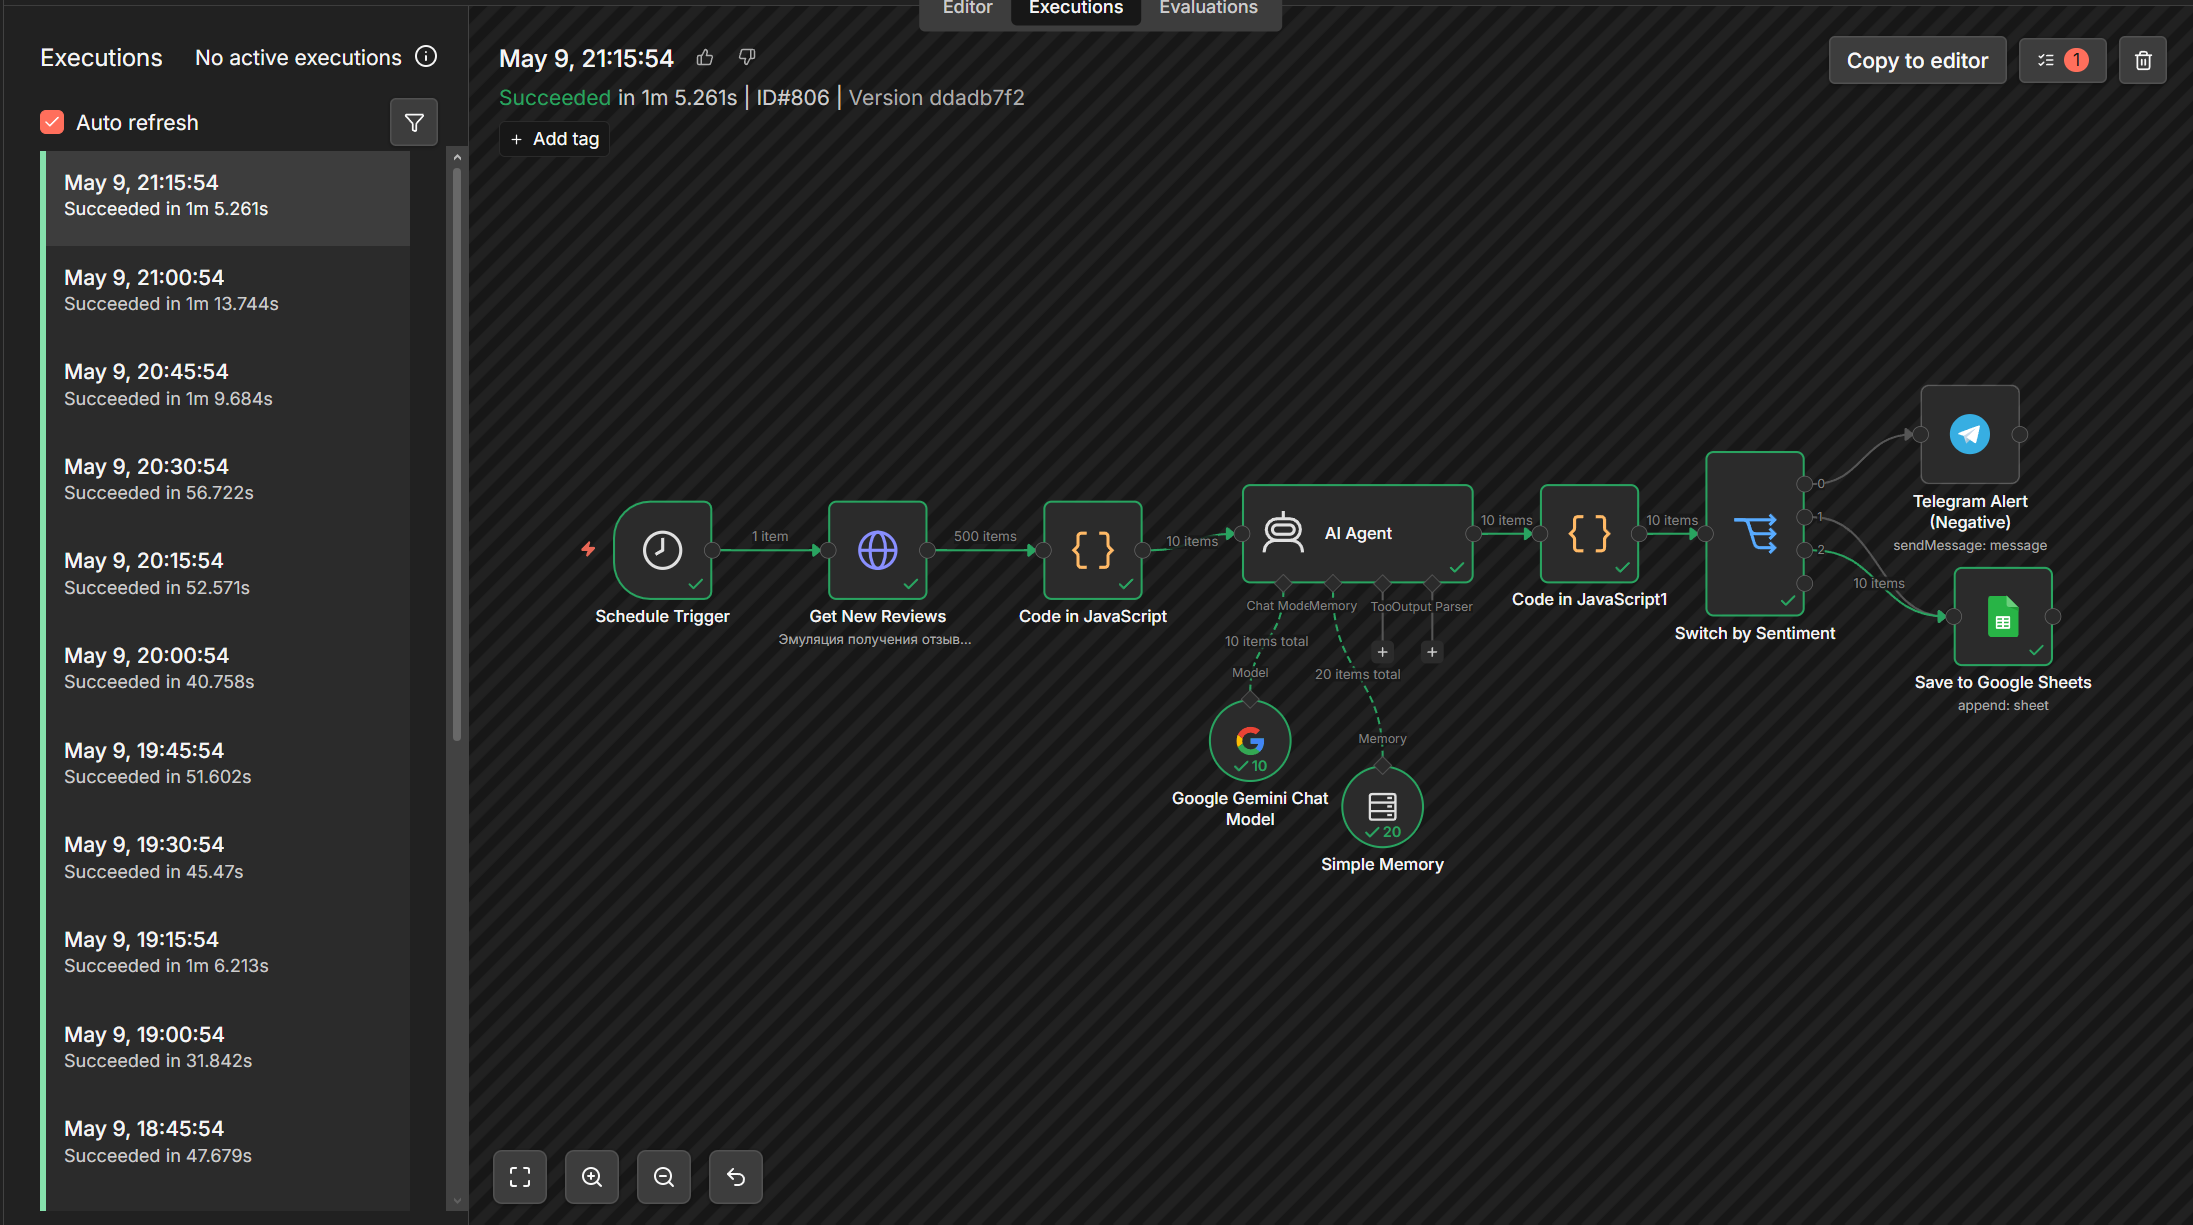
Task: Select the Code in JavaScript node
Action: point(1092,550)
